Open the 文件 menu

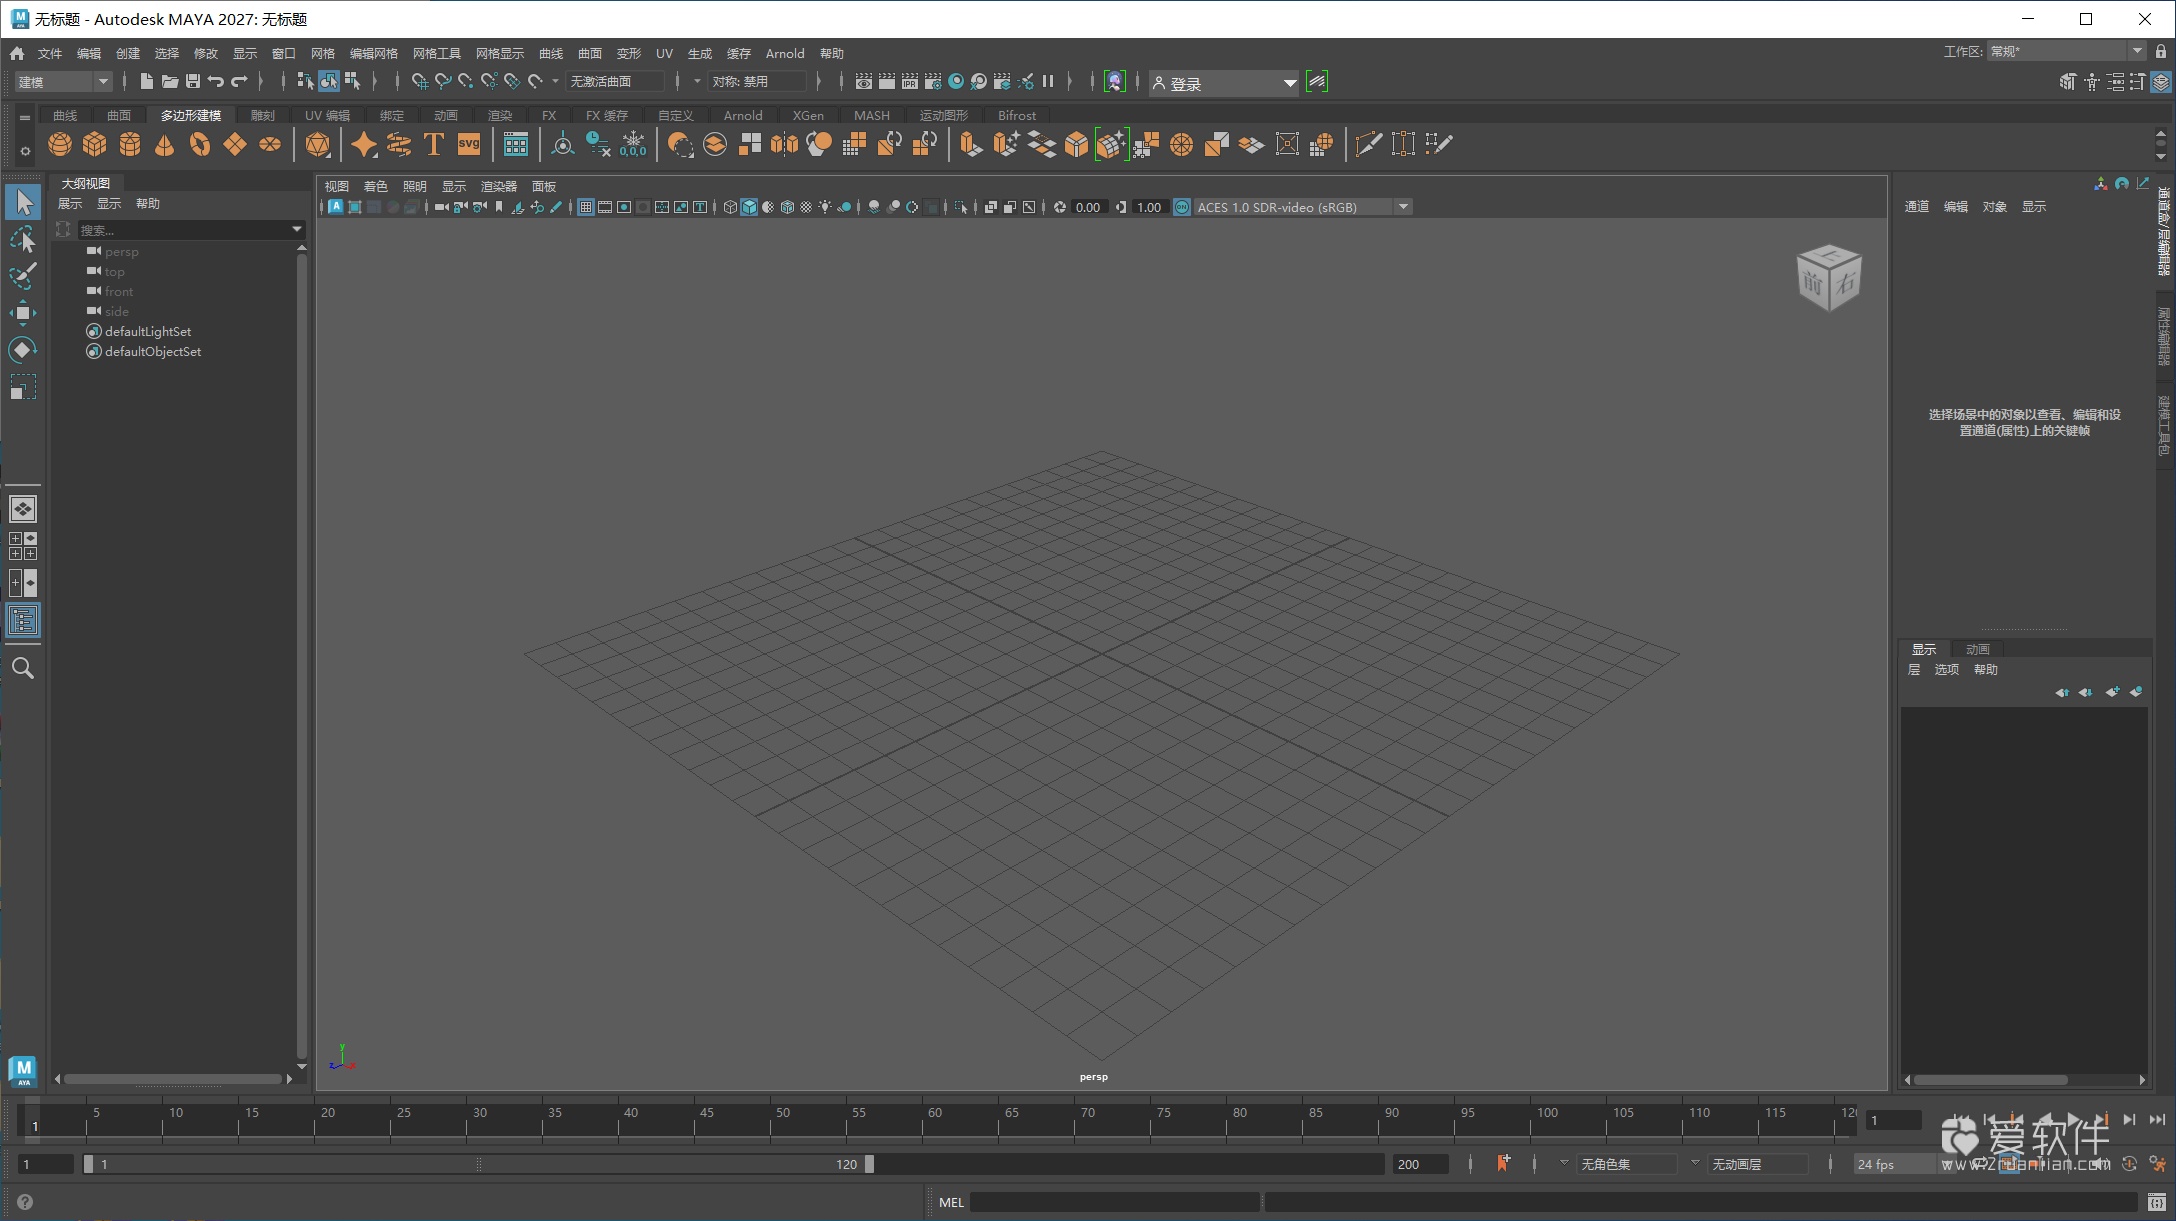(48, 53)
